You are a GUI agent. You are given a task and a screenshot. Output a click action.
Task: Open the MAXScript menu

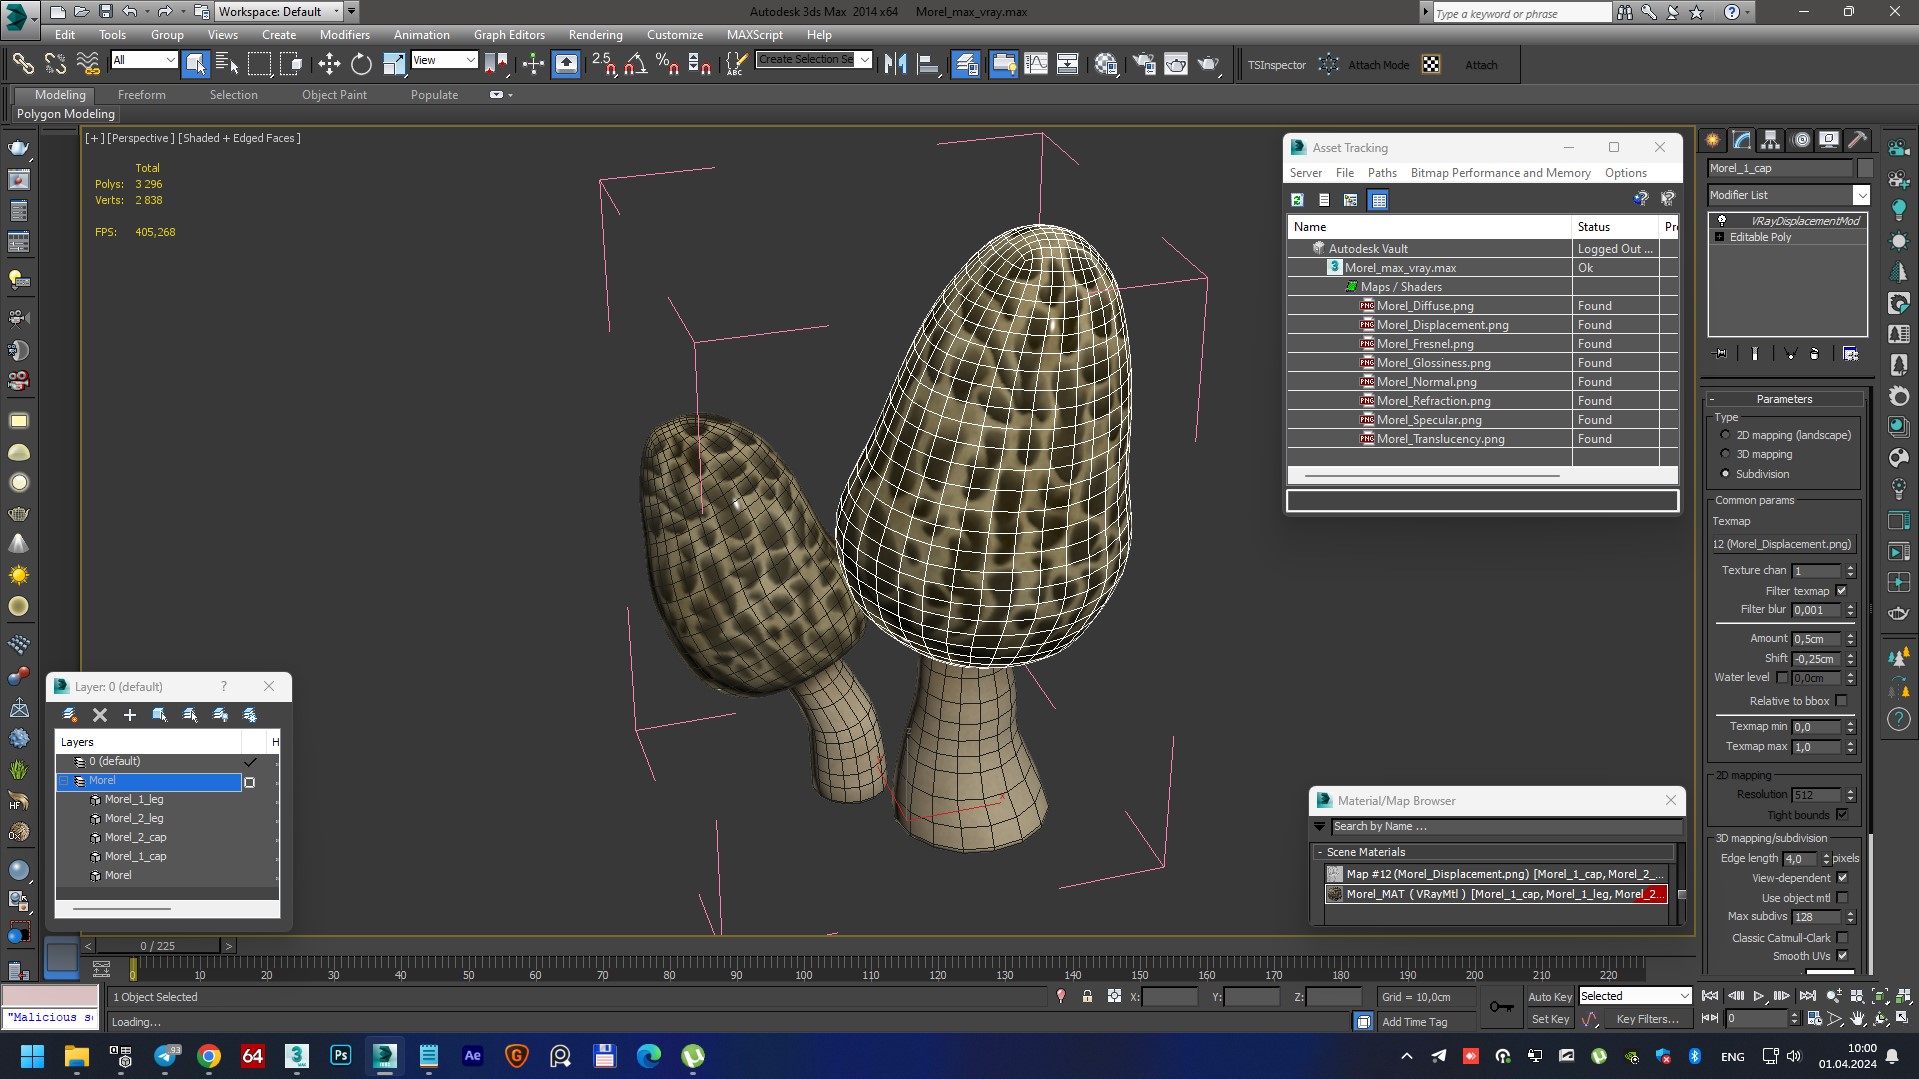click(754, 35)
